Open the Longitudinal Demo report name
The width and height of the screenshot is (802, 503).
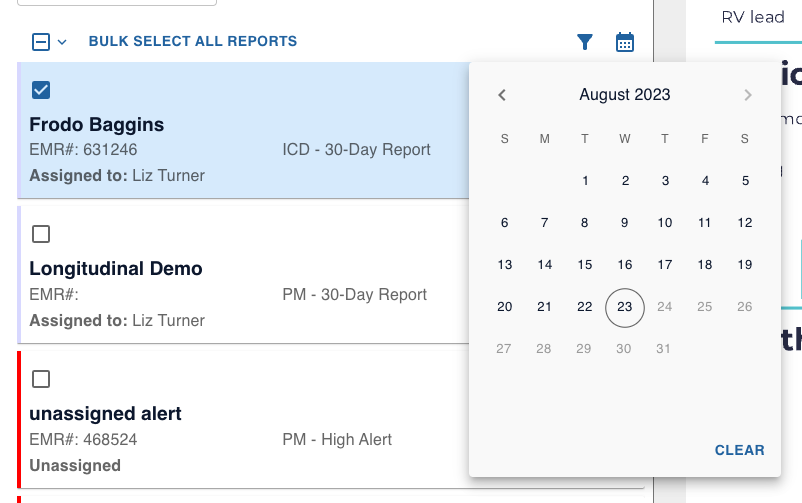pos(116,269)
